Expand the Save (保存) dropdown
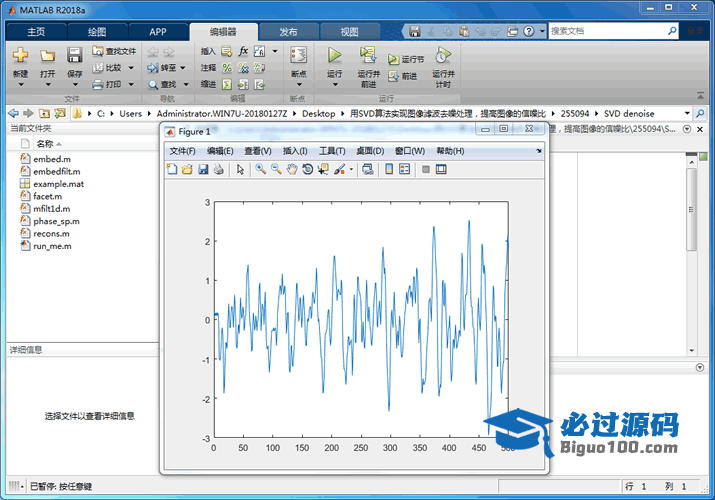715x500 pixels. point(75,85)
